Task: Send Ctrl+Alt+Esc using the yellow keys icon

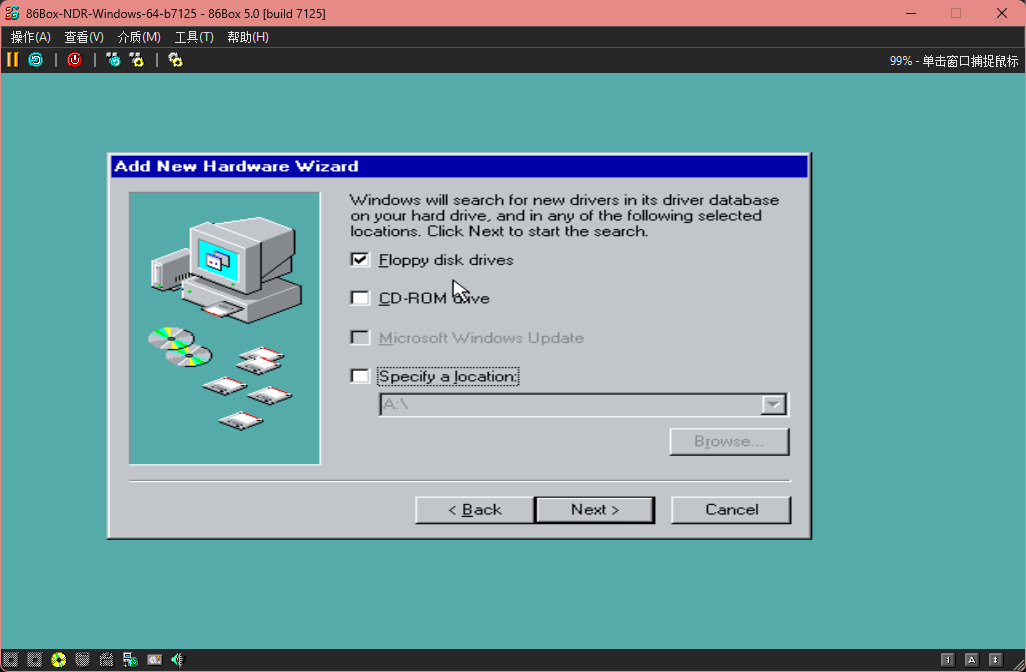Action: (137, 60)
